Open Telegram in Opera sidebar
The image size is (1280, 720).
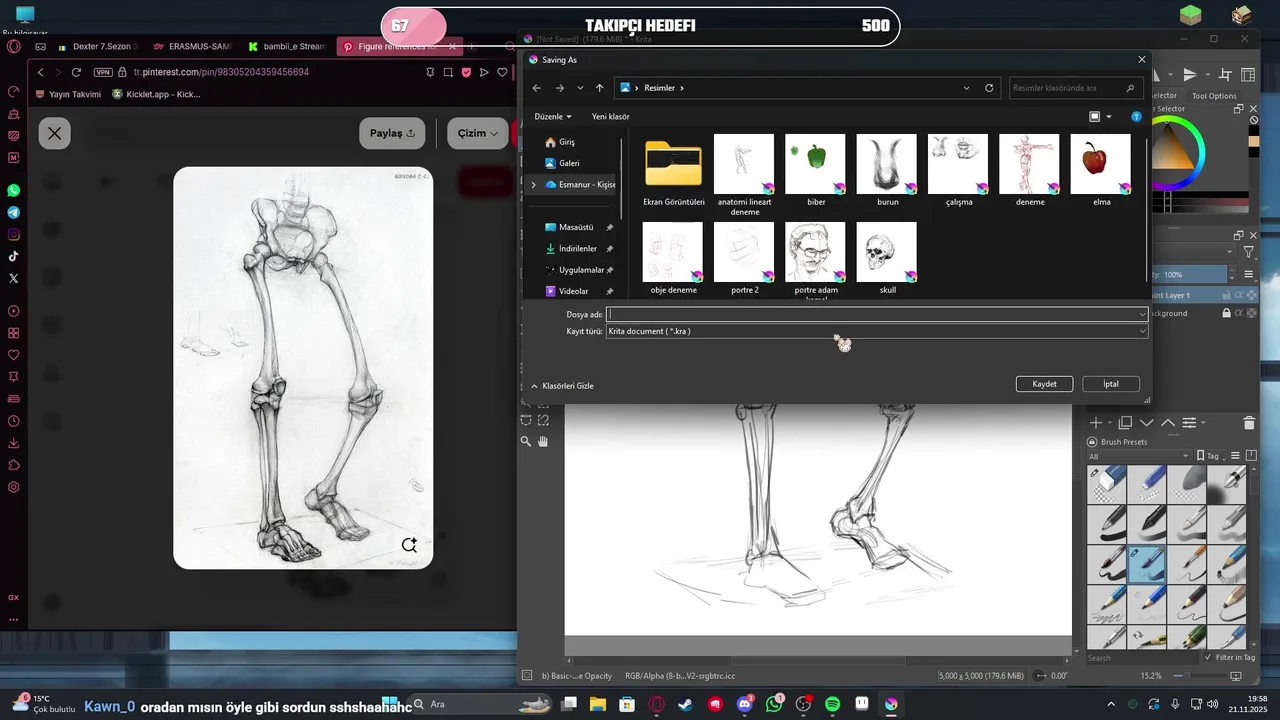(13, 212)
